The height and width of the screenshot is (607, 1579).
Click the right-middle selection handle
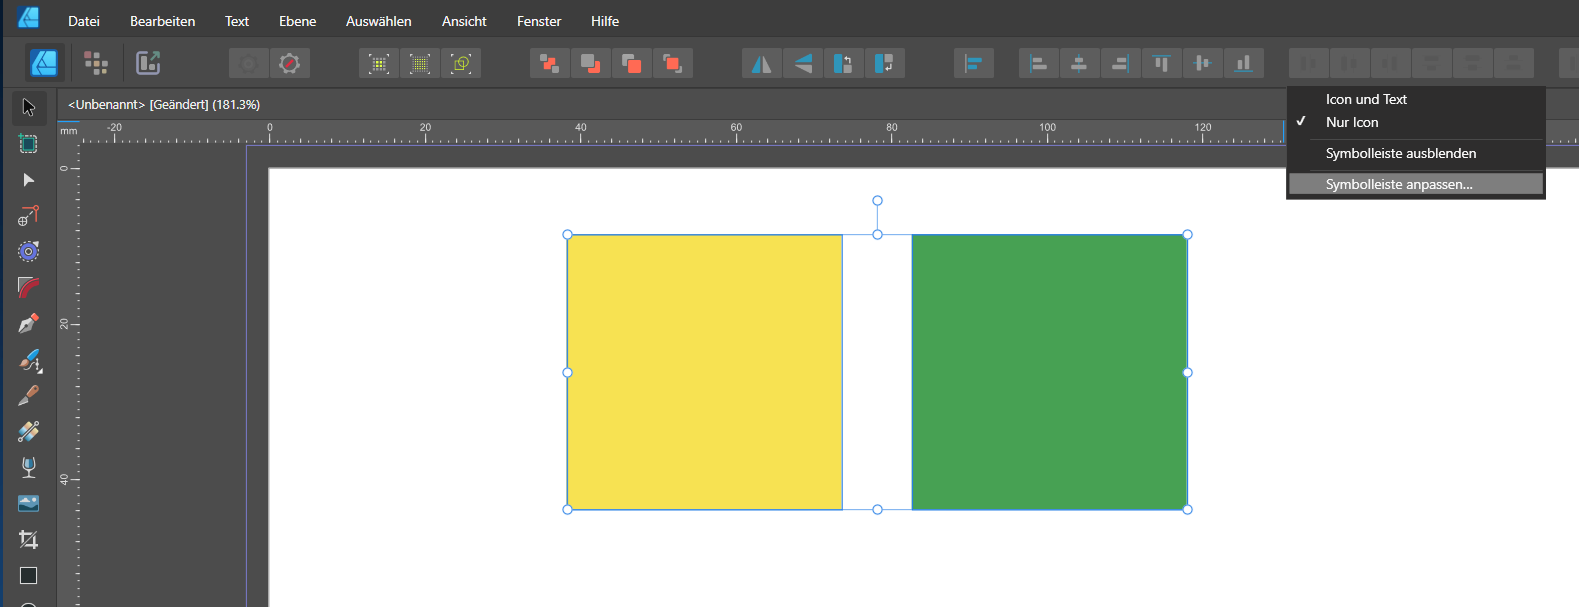coord(1188,372)
